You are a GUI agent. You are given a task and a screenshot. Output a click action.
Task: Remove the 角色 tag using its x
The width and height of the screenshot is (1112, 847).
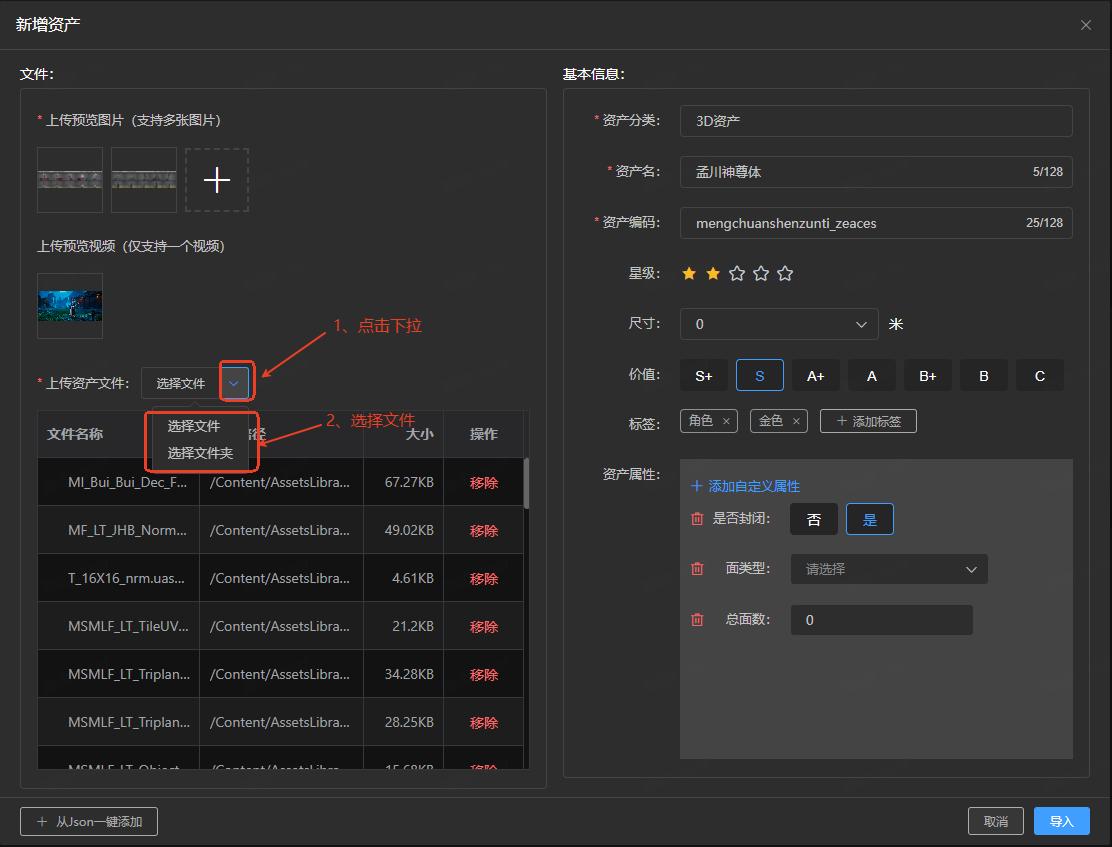(x=726, y=421)
